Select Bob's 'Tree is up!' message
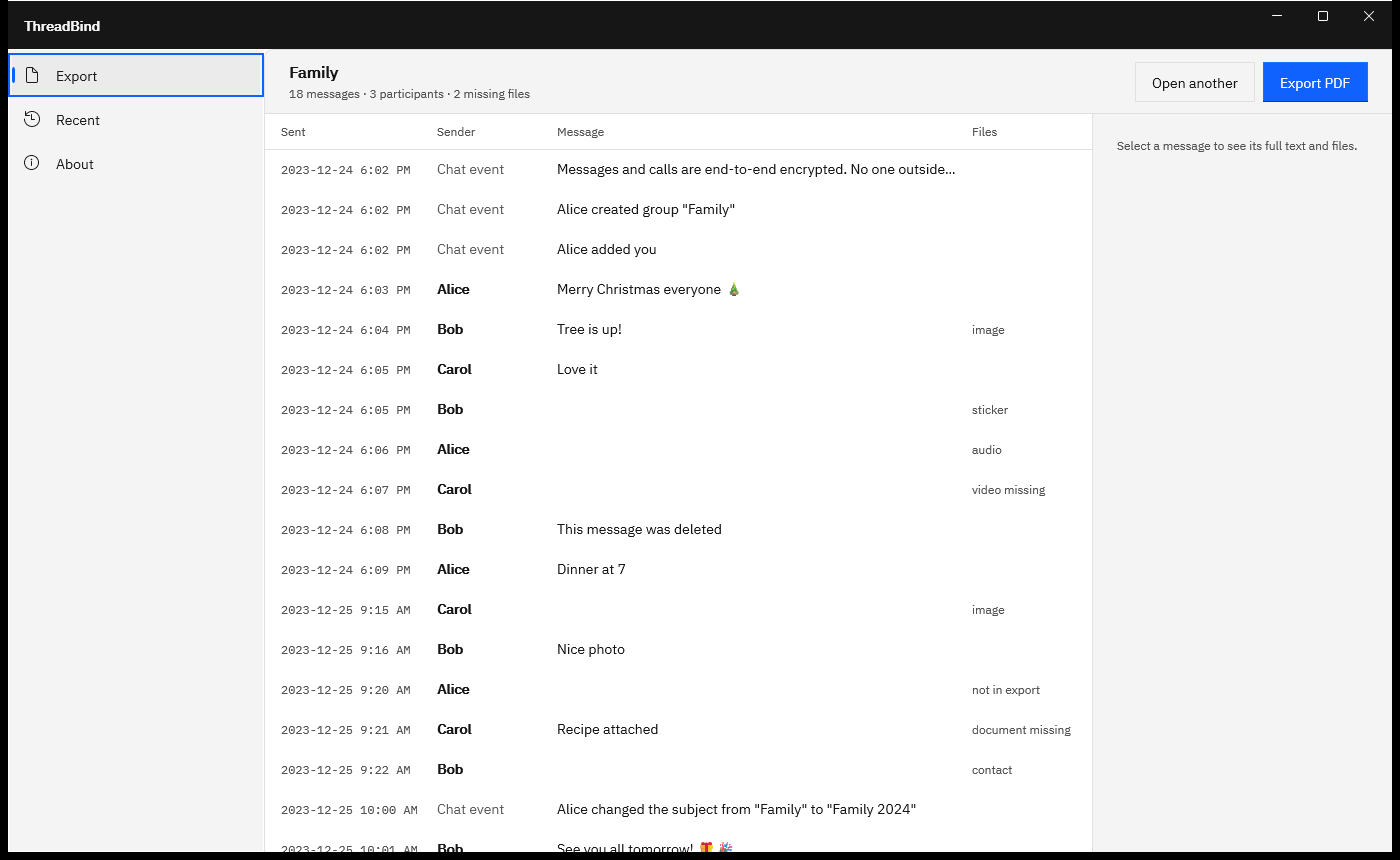The image size is (1400, 860). 678,330
